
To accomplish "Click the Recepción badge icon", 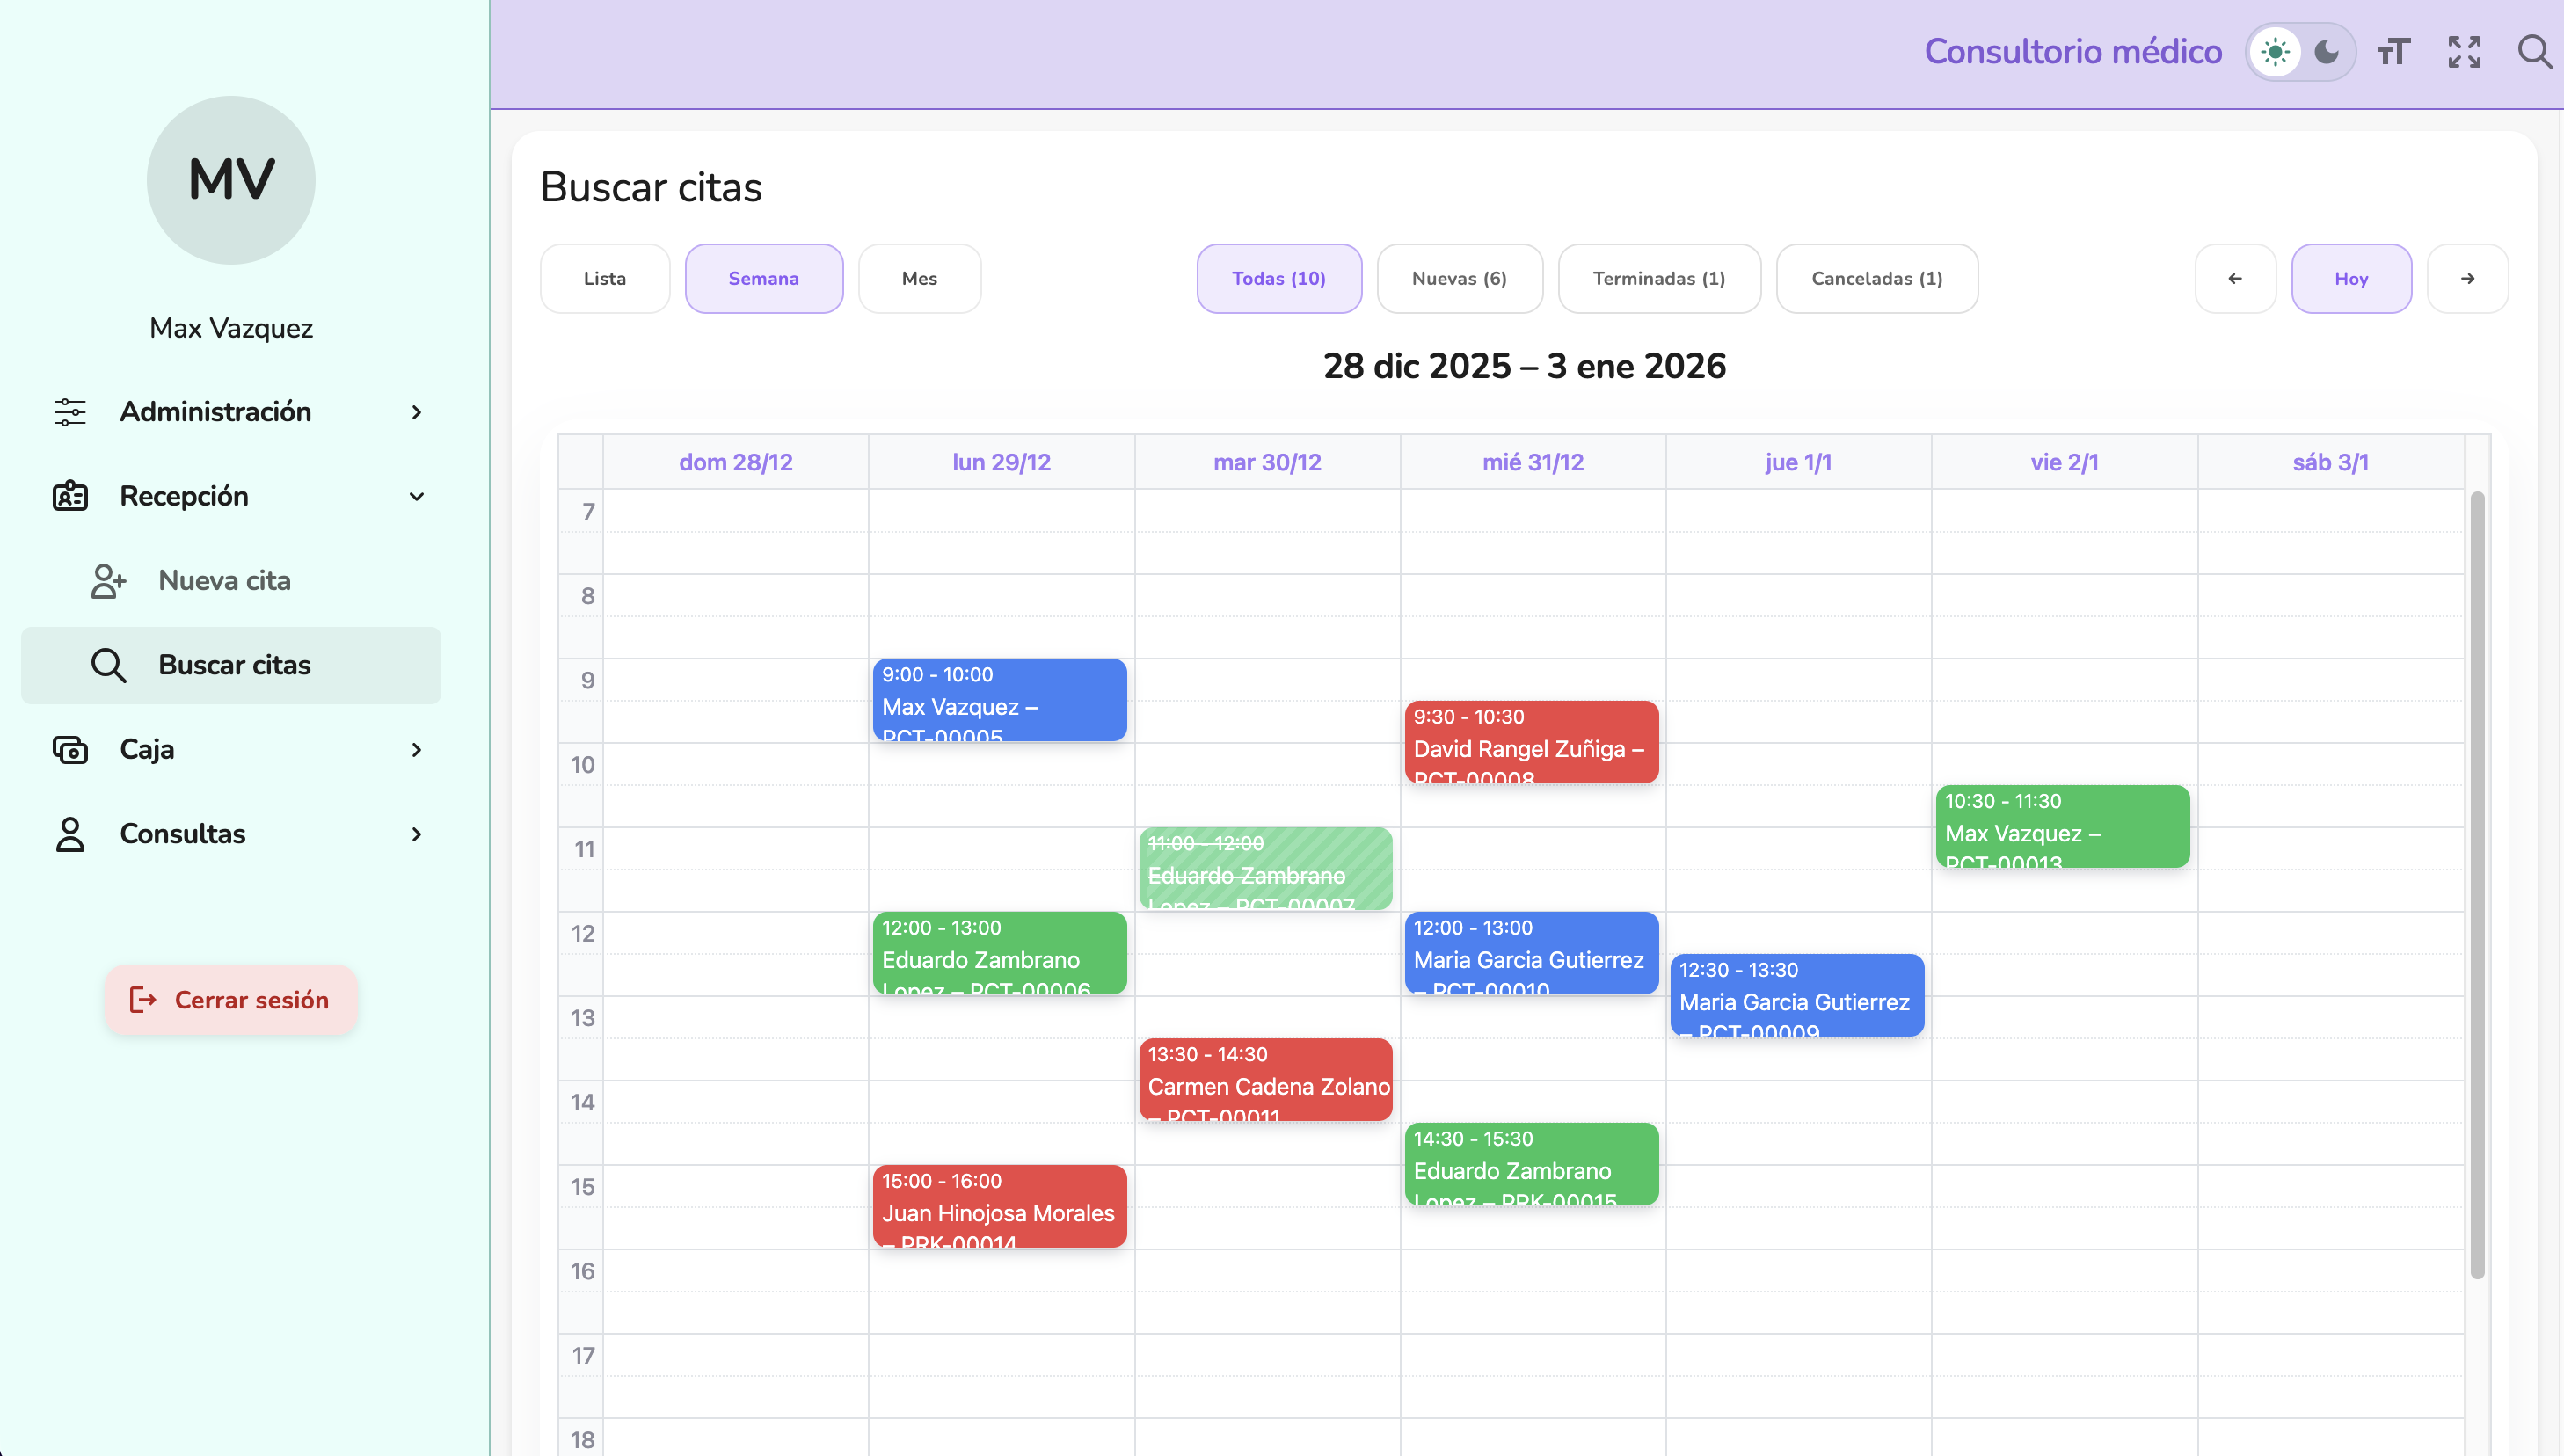I will click(69, 496).
